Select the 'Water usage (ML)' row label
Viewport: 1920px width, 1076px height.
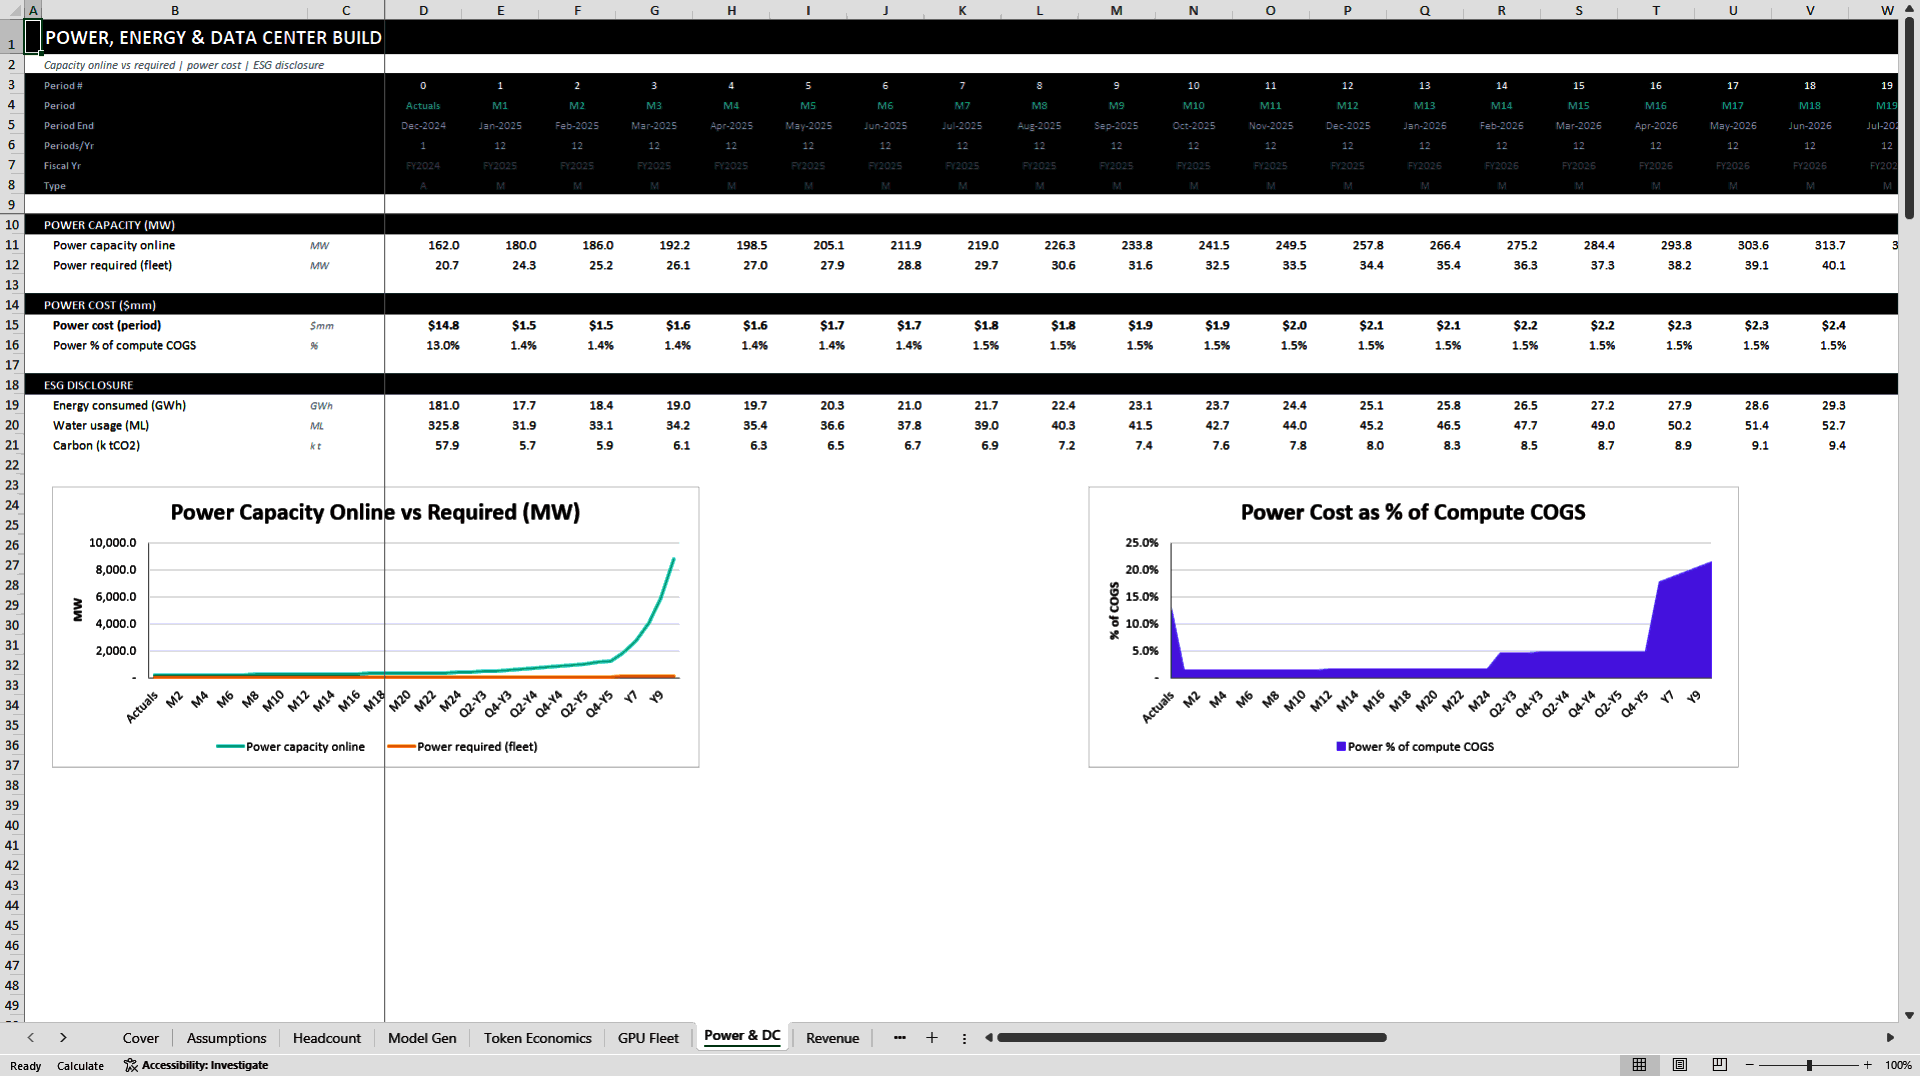pyautogui.click(x=100, y=425)
